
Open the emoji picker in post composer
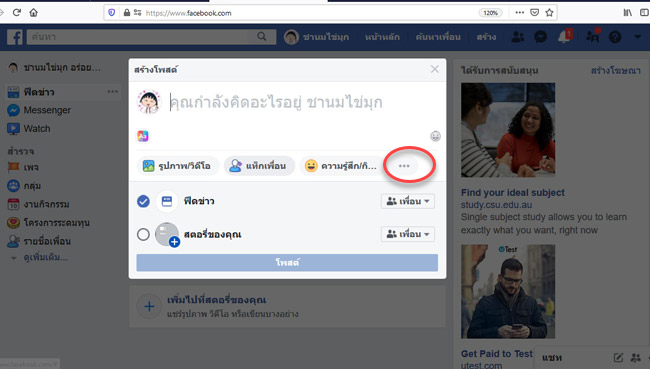coord(435,136)
